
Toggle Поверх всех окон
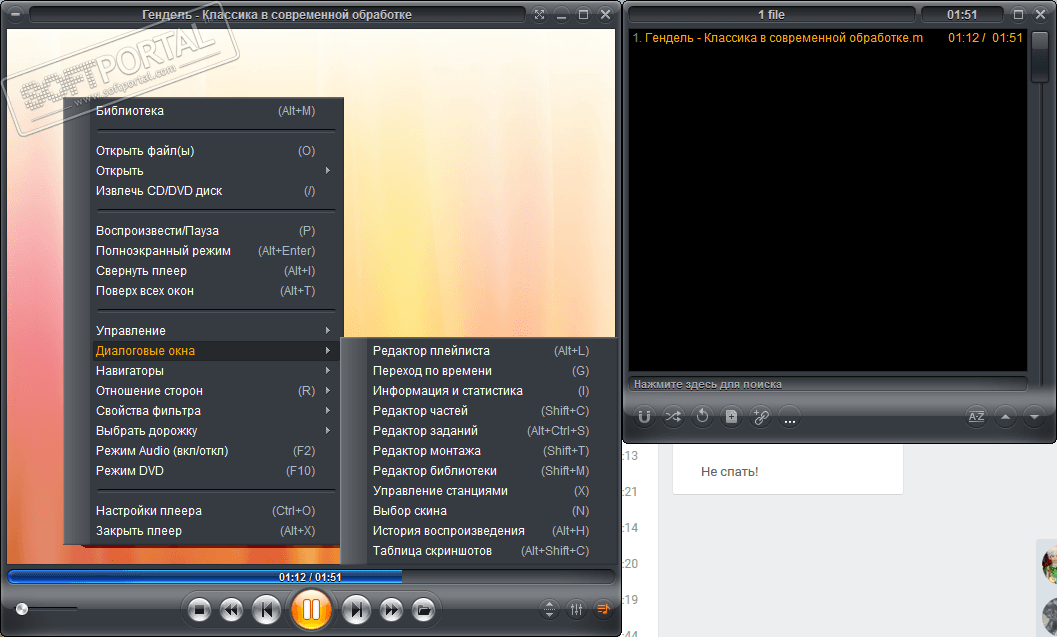[206, 291]
